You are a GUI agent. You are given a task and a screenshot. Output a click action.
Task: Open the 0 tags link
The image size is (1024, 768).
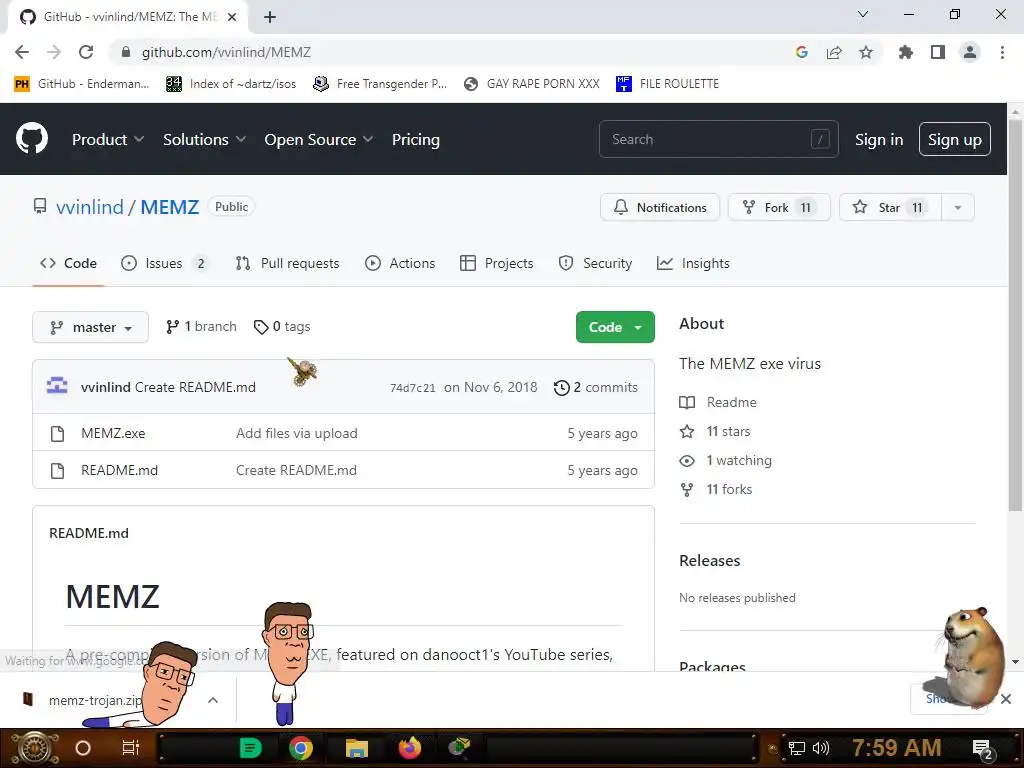282,327
